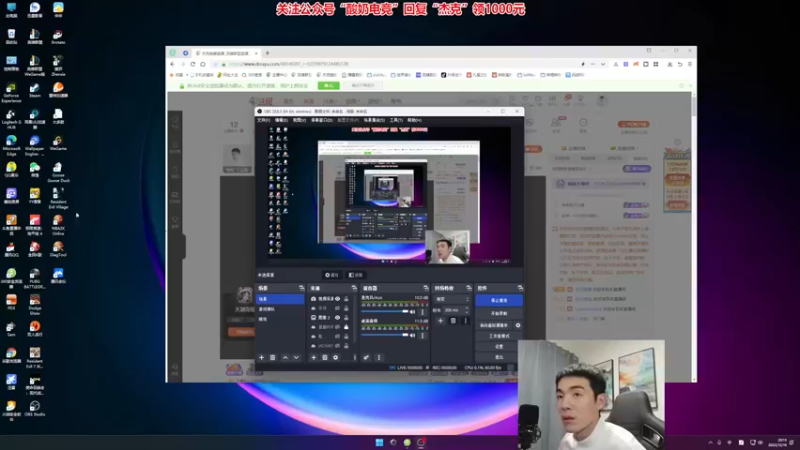Open 麦克风/Aux channel options menu dots
Viewport: 800px width, 450px height.
coord(422,312)
